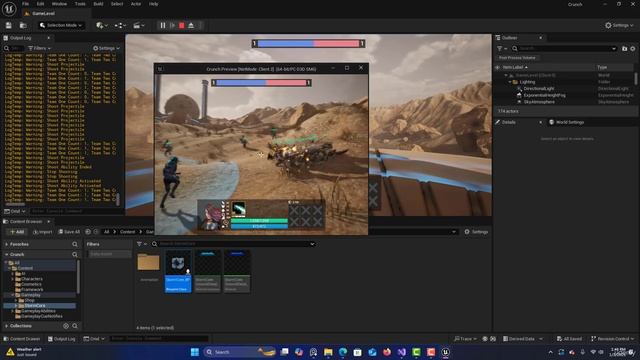Screen dimensions: 640x360
Task: Select the StormCore Blueprint Class asset
Action: pyautogui.click(x=178, y=271)
